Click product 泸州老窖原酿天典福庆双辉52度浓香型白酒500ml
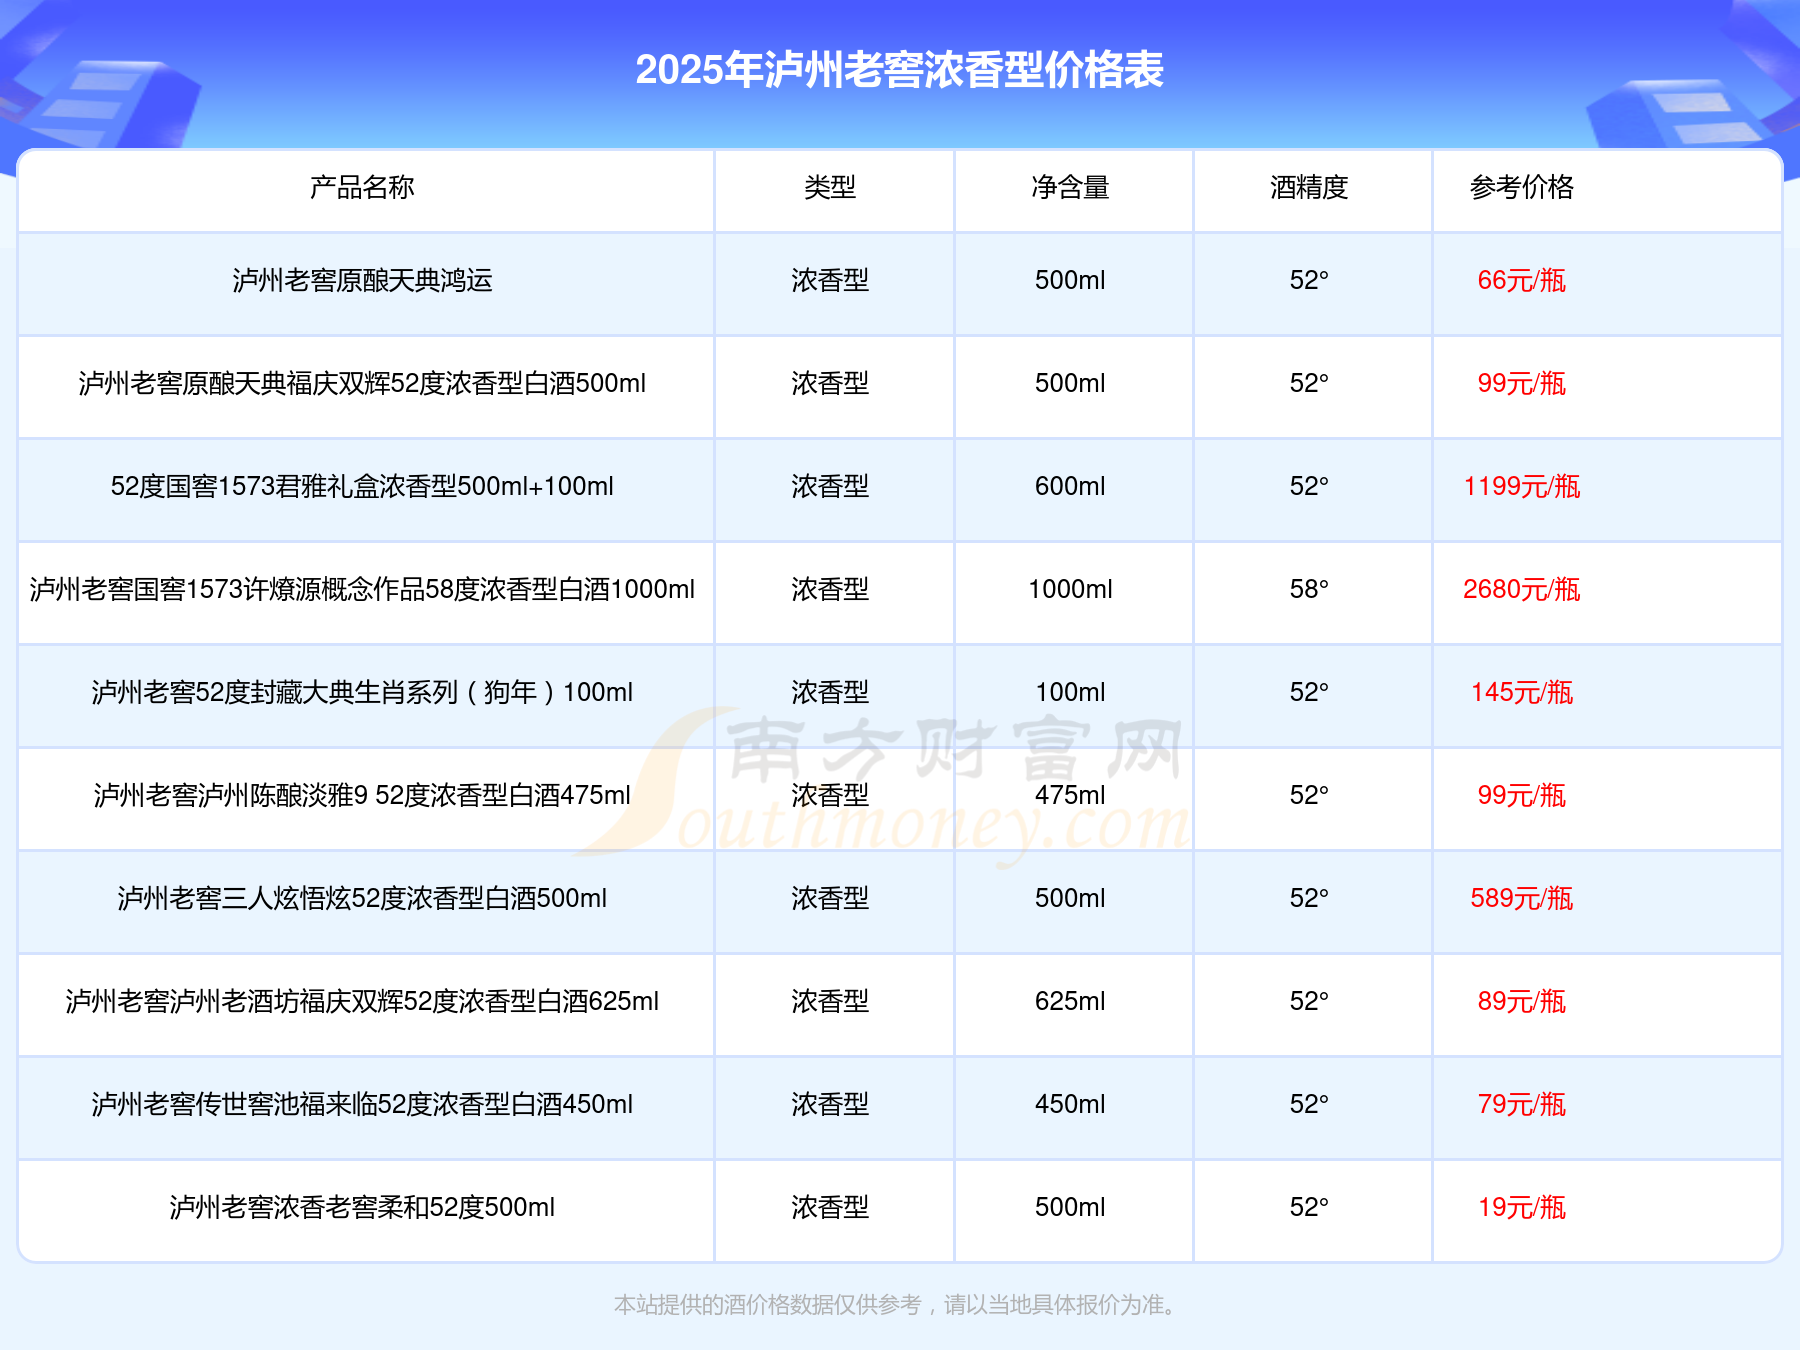Viewport: 1800px width, 1350px height. click(362, 383)
